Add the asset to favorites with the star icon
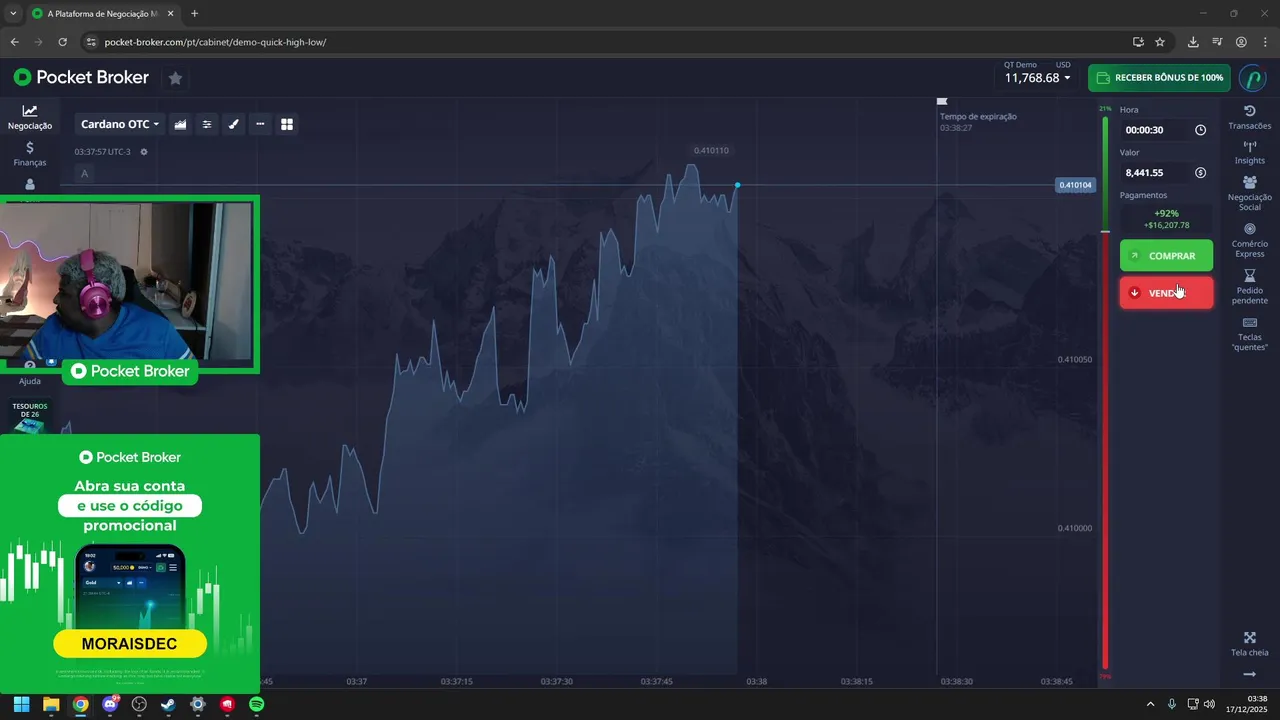The width and height of the screenshot is (1280, 720). 175,78
